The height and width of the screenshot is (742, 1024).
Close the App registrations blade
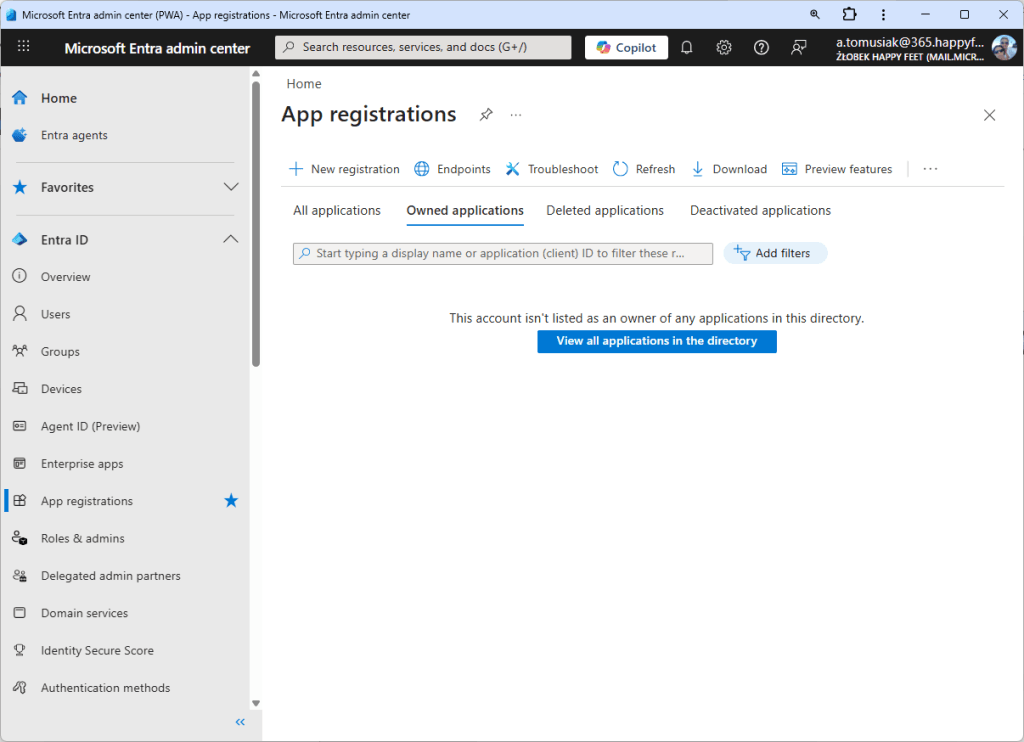point(989,115)
